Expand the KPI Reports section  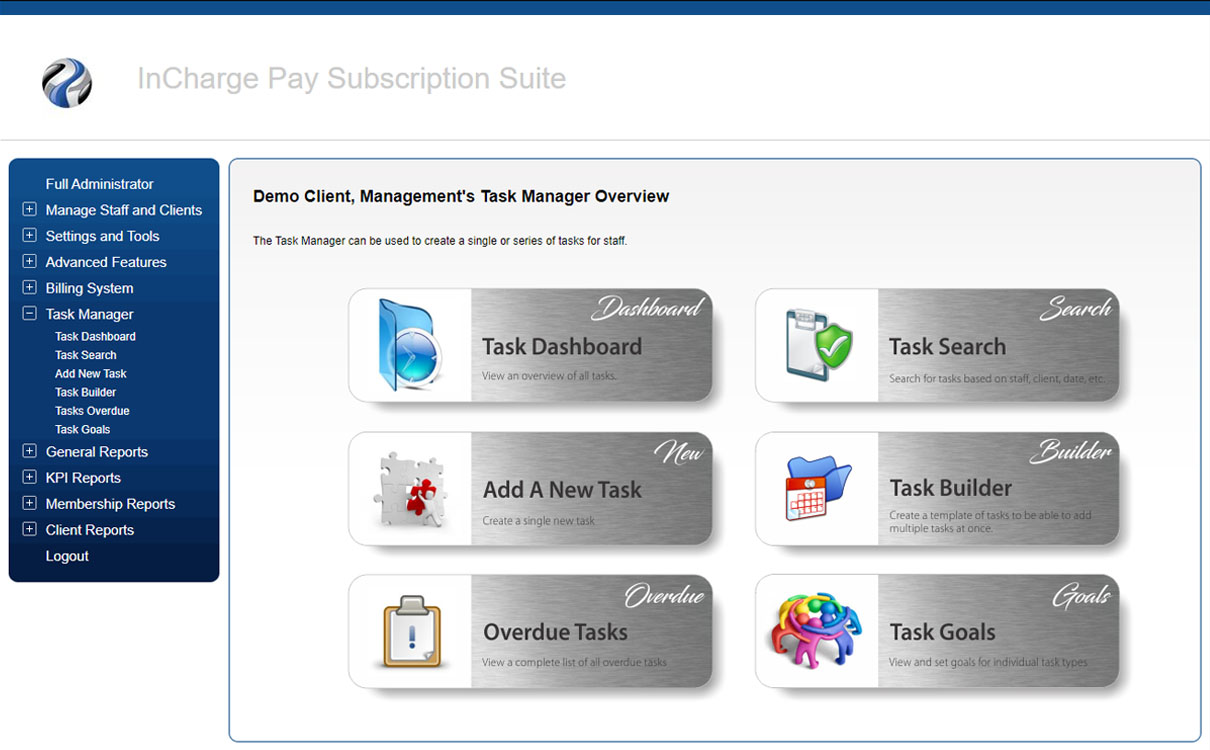pyautogui.click(x=29, y=478)
